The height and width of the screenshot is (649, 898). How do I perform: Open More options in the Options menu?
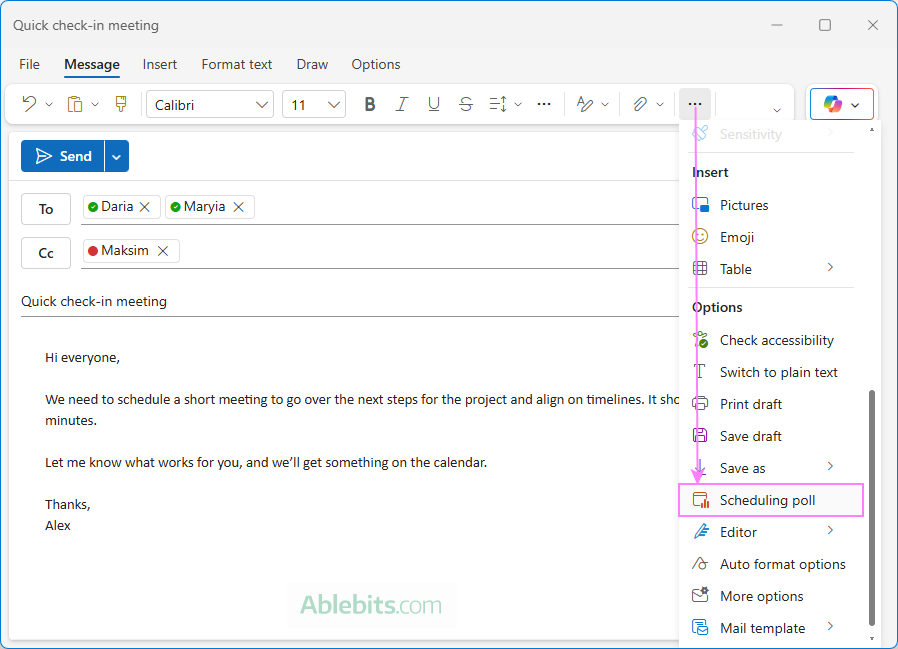[x=761, y=596]
